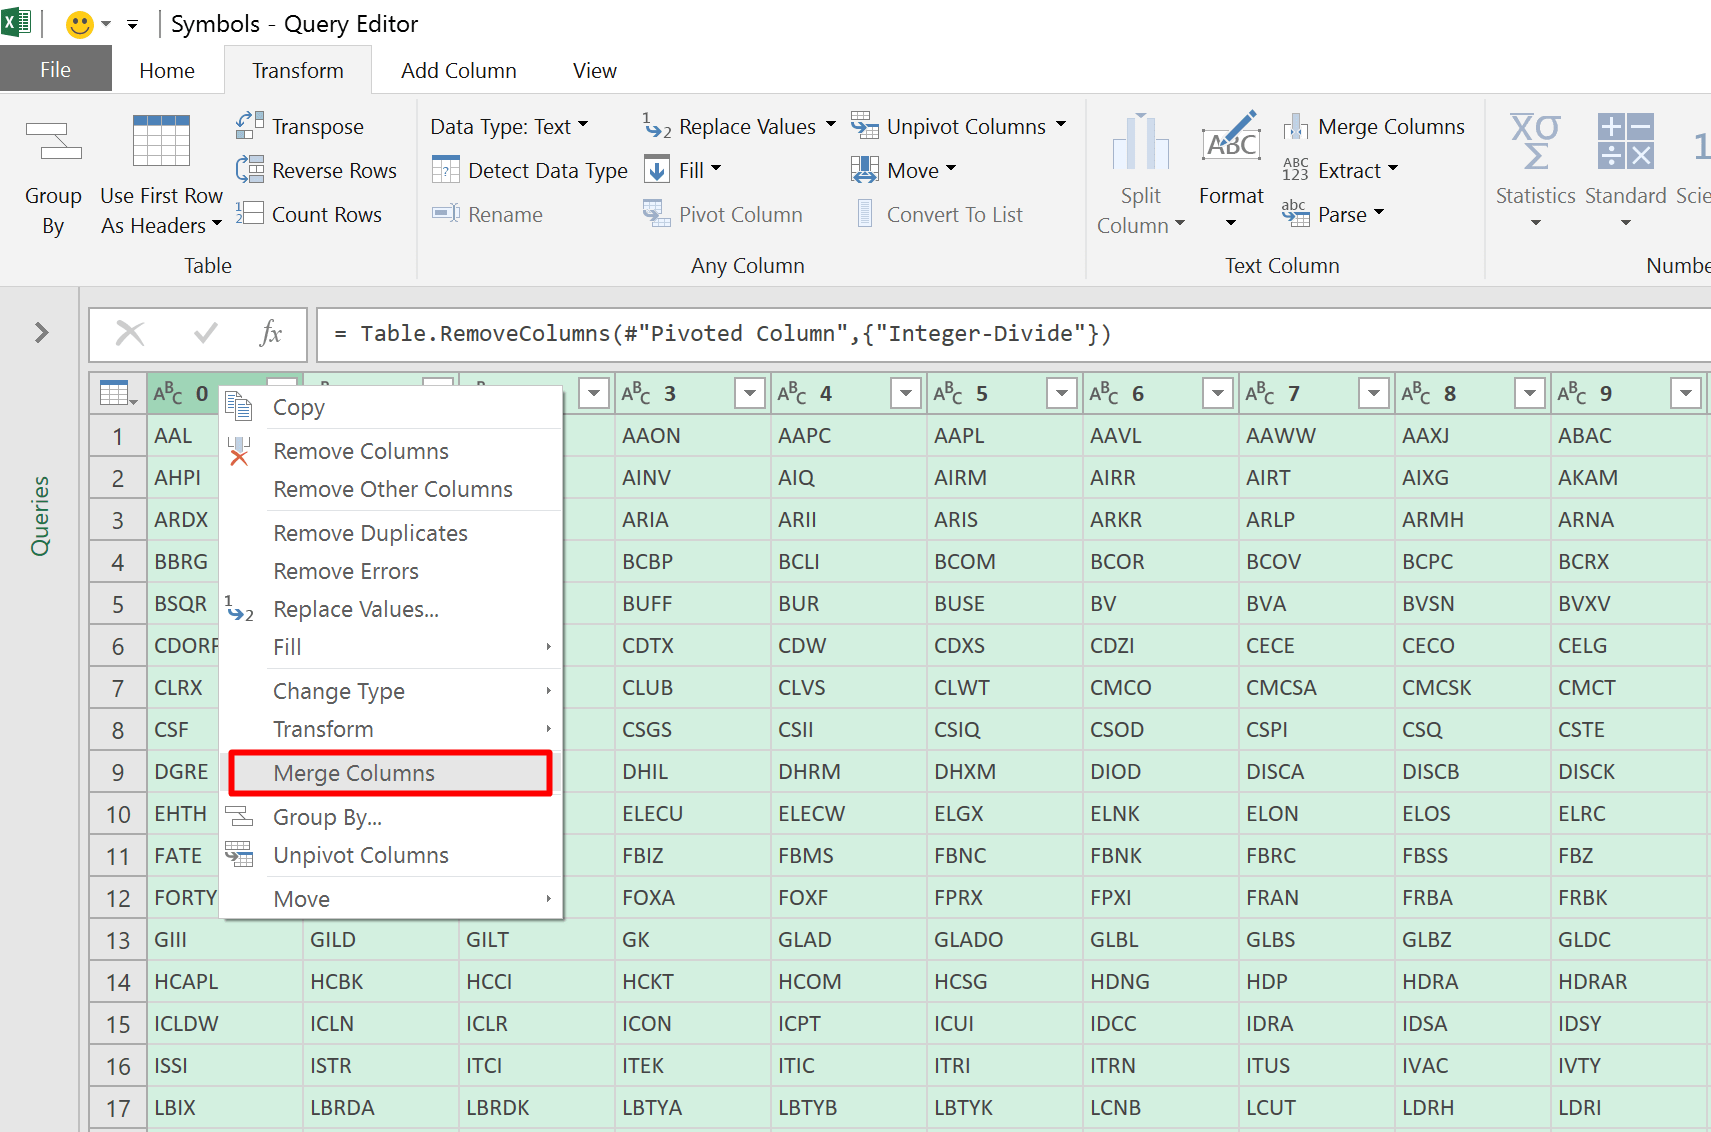Click the smiley face feedback icon
This screenshot has height=1132, width=1711.
(x=79, y=24)
